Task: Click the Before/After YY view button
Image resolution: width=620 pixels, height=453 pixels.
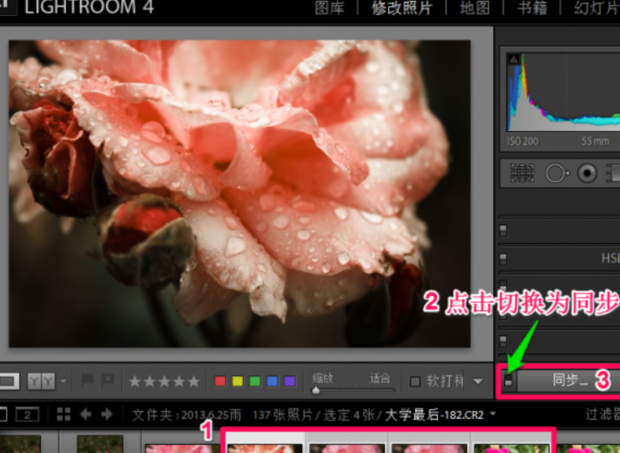Action: tap(41, 381)
